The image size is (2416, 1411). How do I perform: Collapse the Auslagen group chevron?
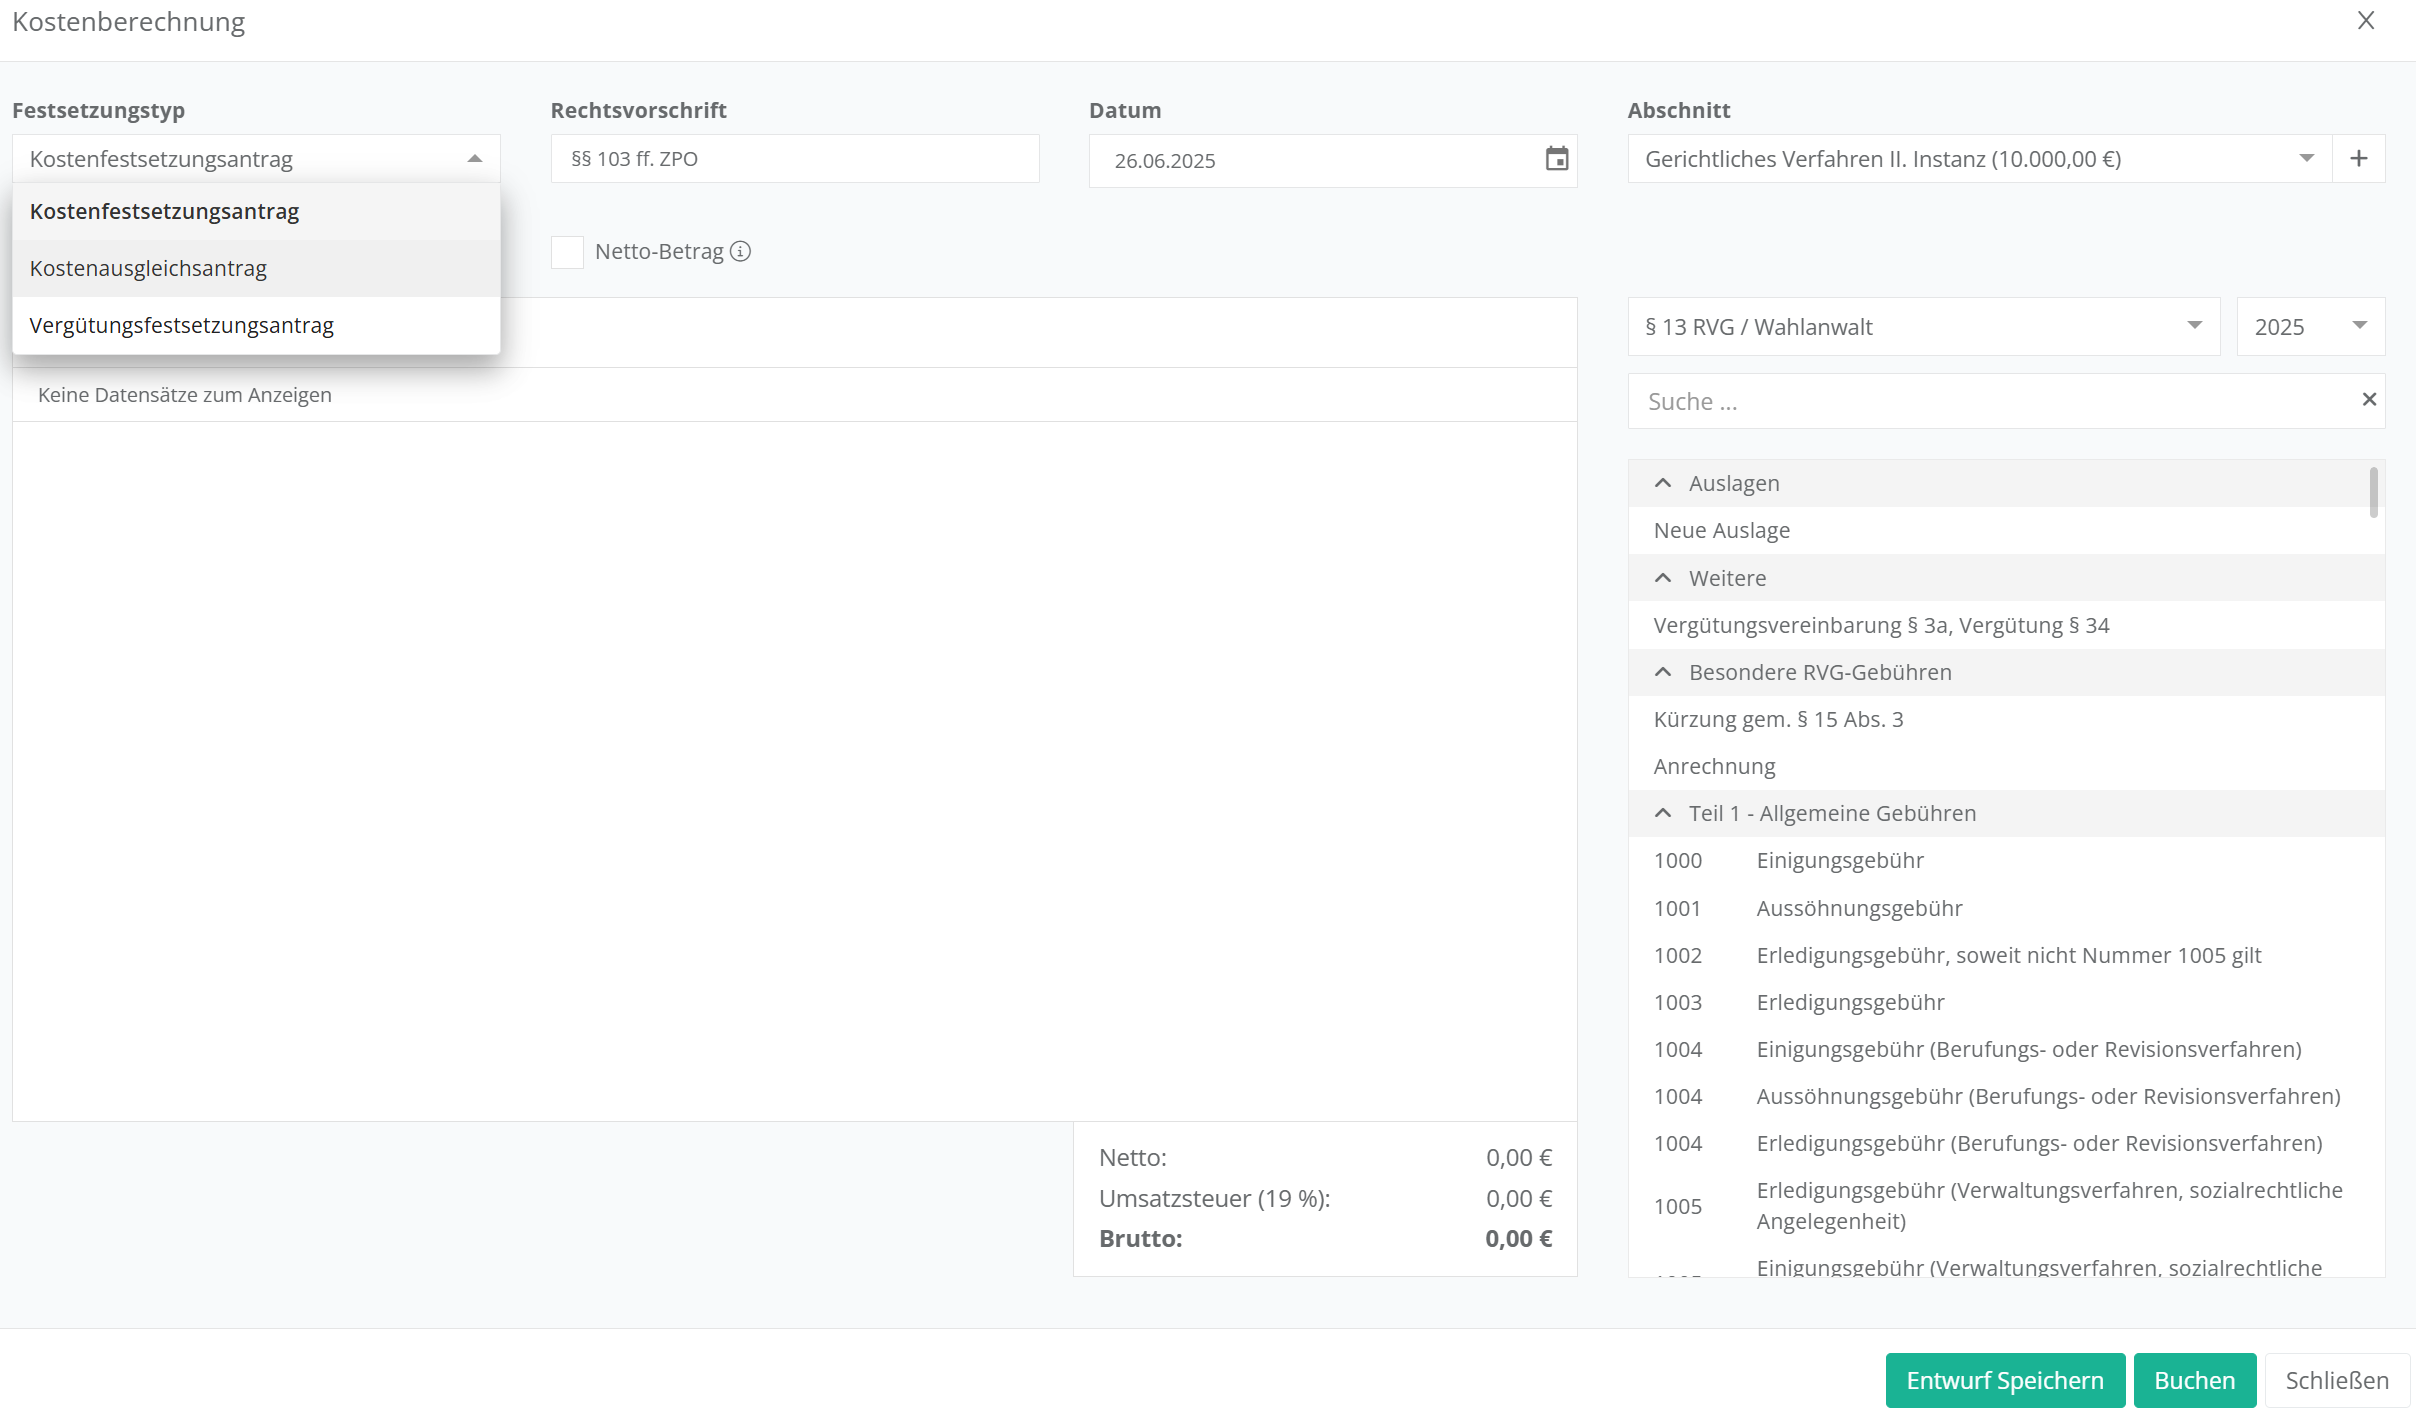point(1663,484)
